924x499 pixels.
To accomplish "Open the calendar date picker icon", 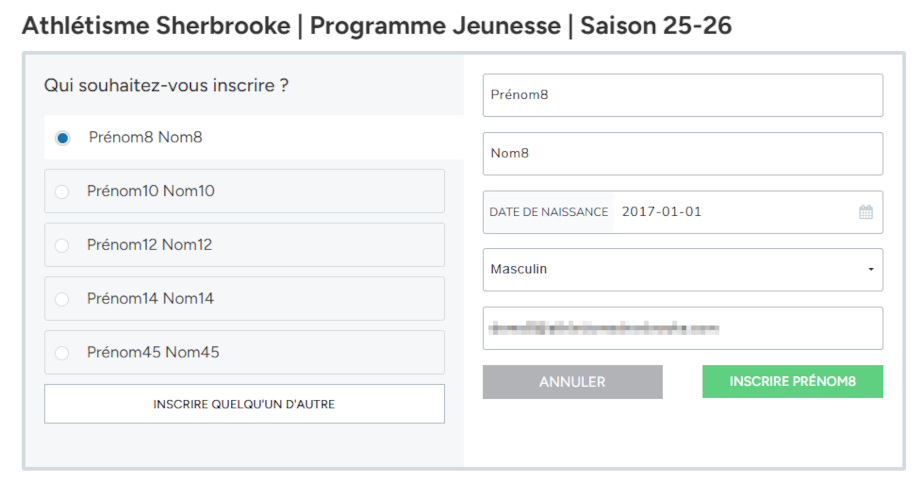I will click(865, 212).
